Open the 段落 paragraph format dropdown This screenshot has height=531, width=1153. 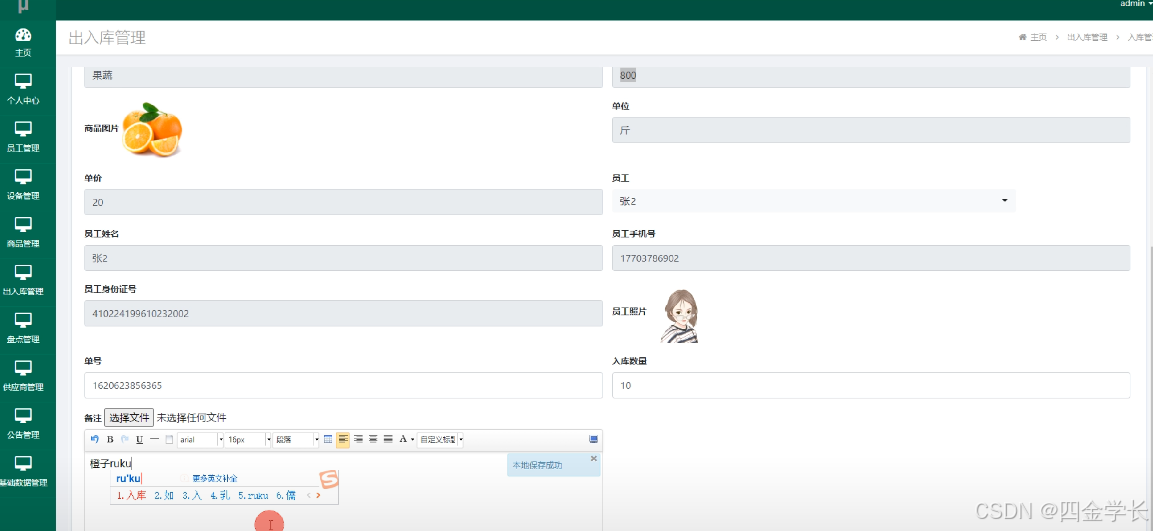click(x=296, y=439)
